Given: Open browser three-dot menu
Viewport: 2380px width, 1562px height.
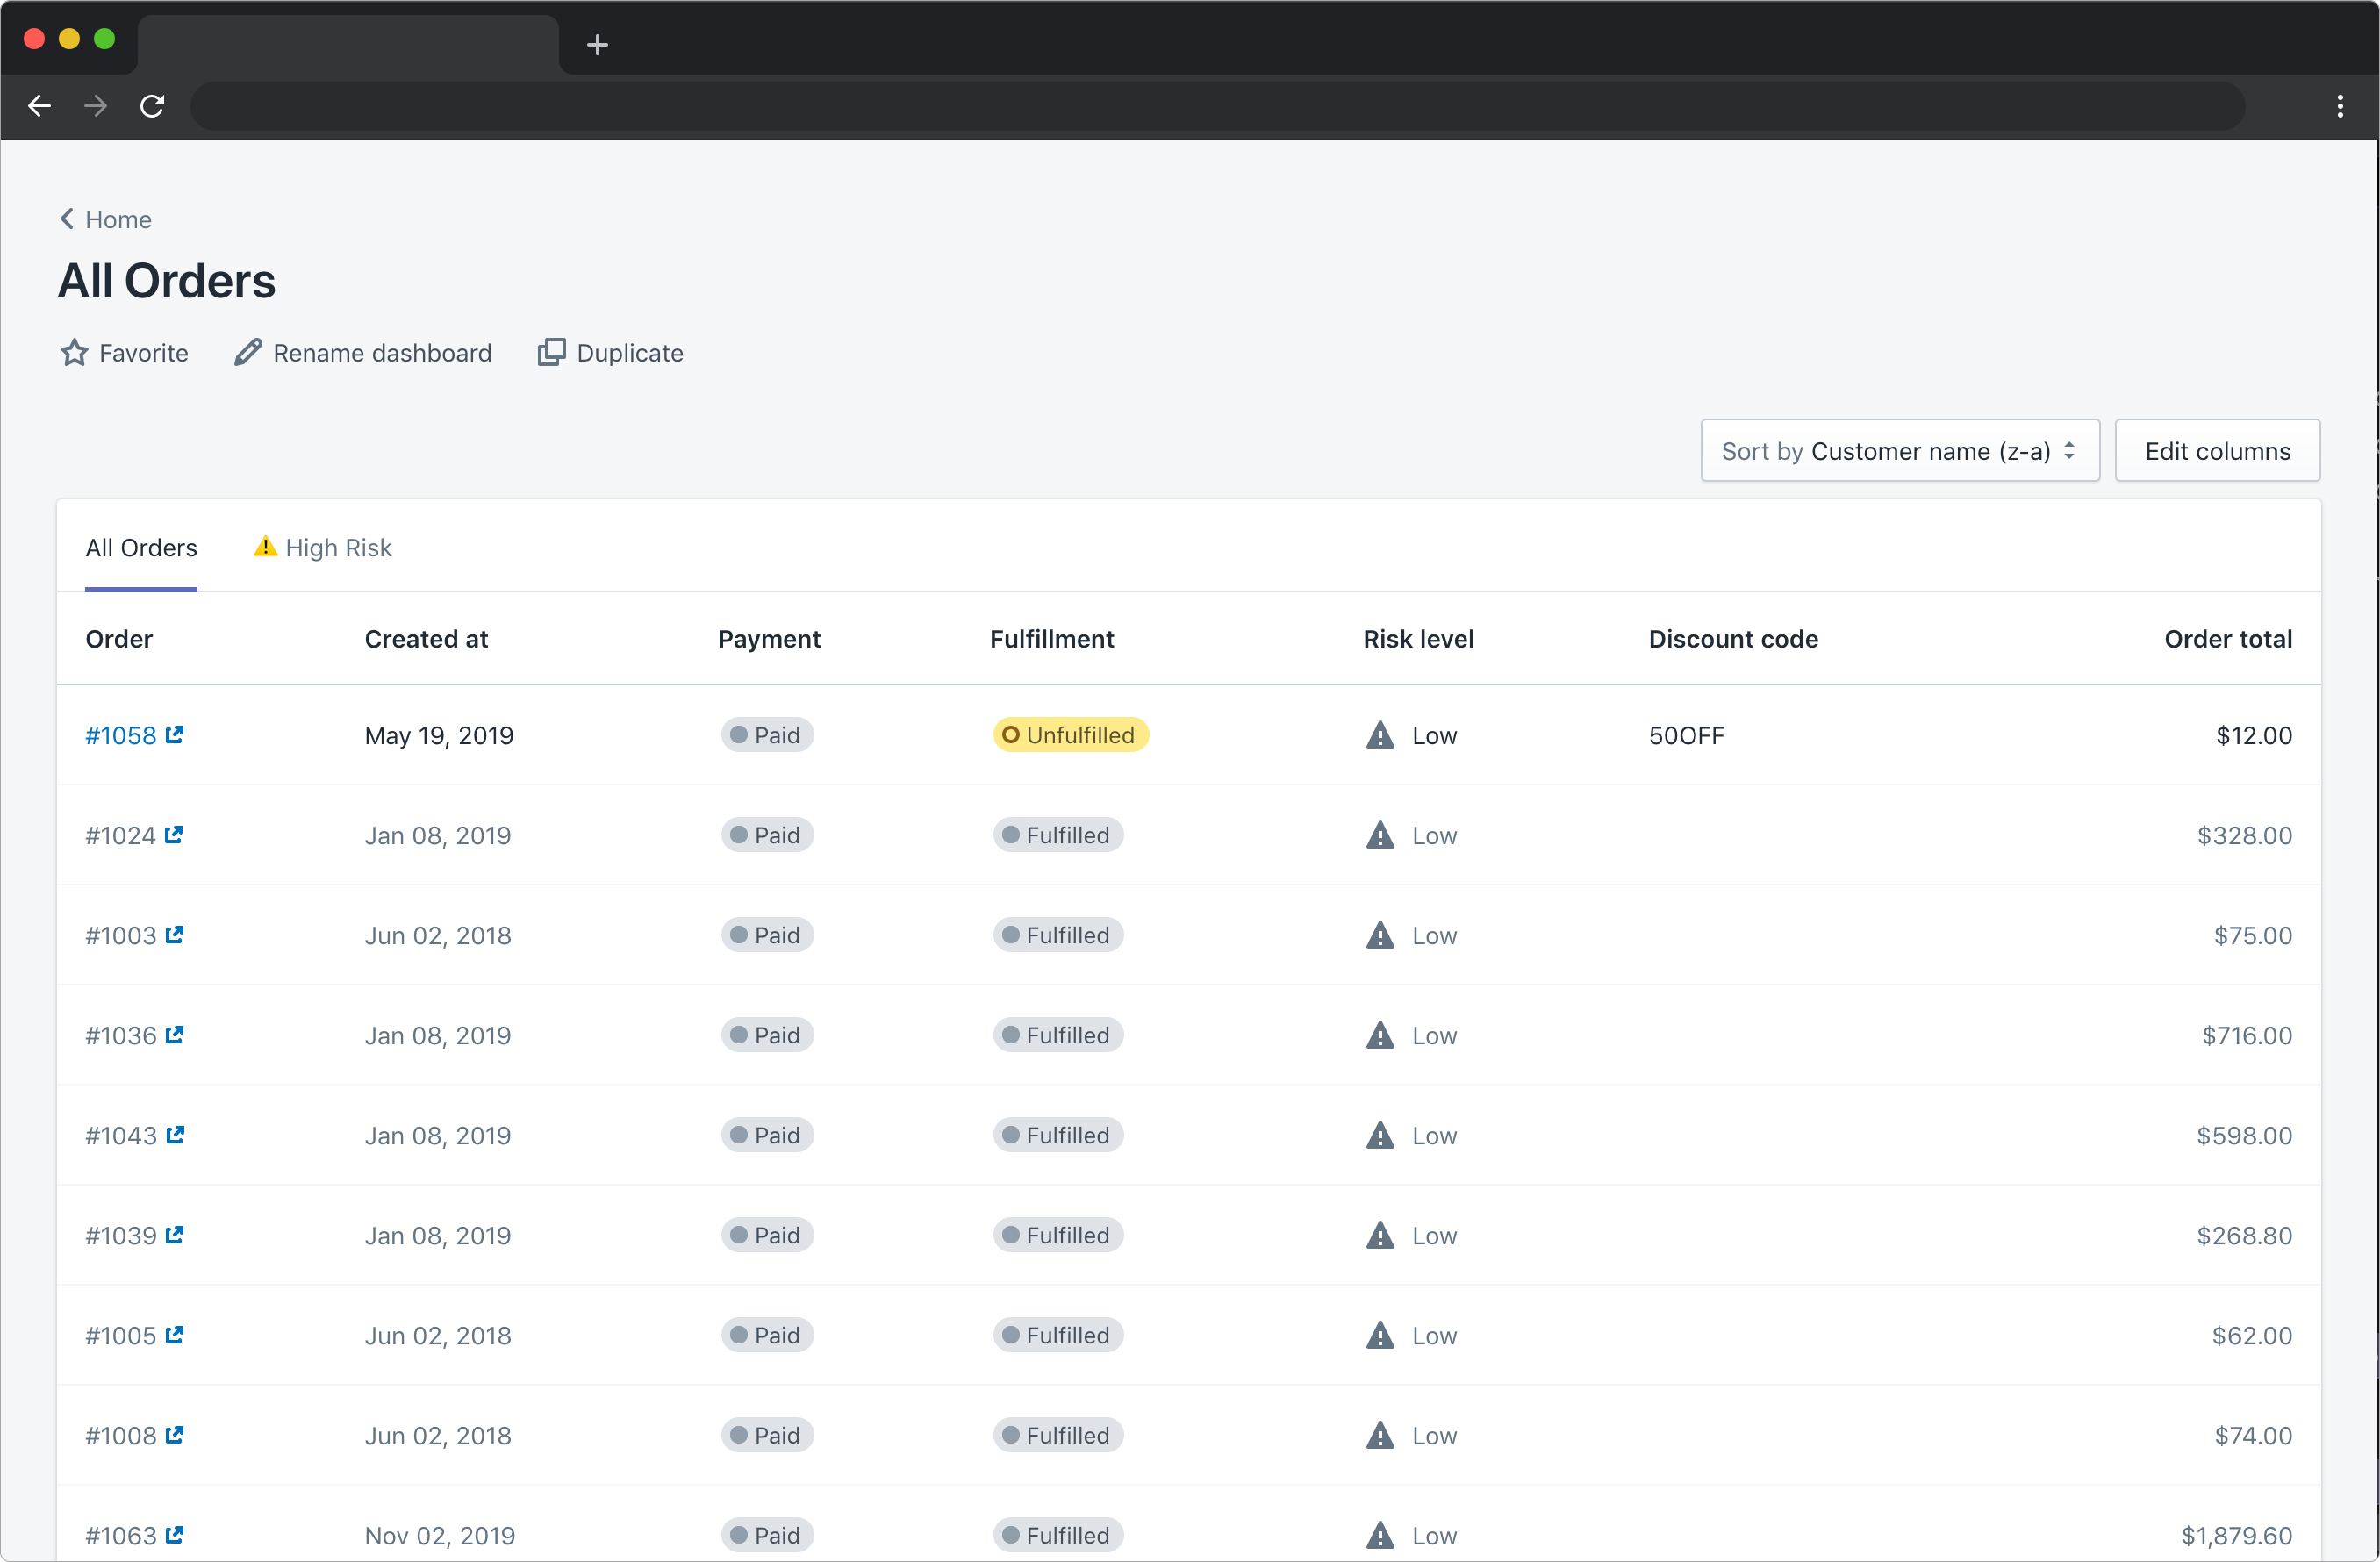Looking at the screenshot, I should tap(2340, 106).
